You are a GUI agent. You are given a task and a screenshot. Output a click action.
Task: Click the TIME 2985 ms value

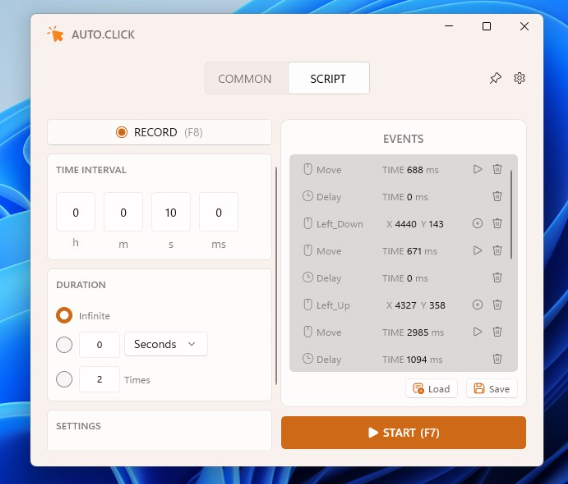coord(413,332)
